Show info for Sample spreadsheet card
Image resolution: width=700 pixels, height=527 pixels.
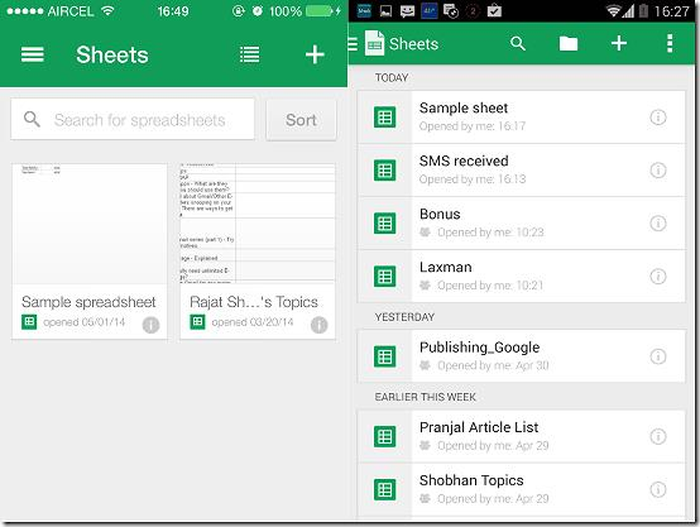[x=151, y=324]
